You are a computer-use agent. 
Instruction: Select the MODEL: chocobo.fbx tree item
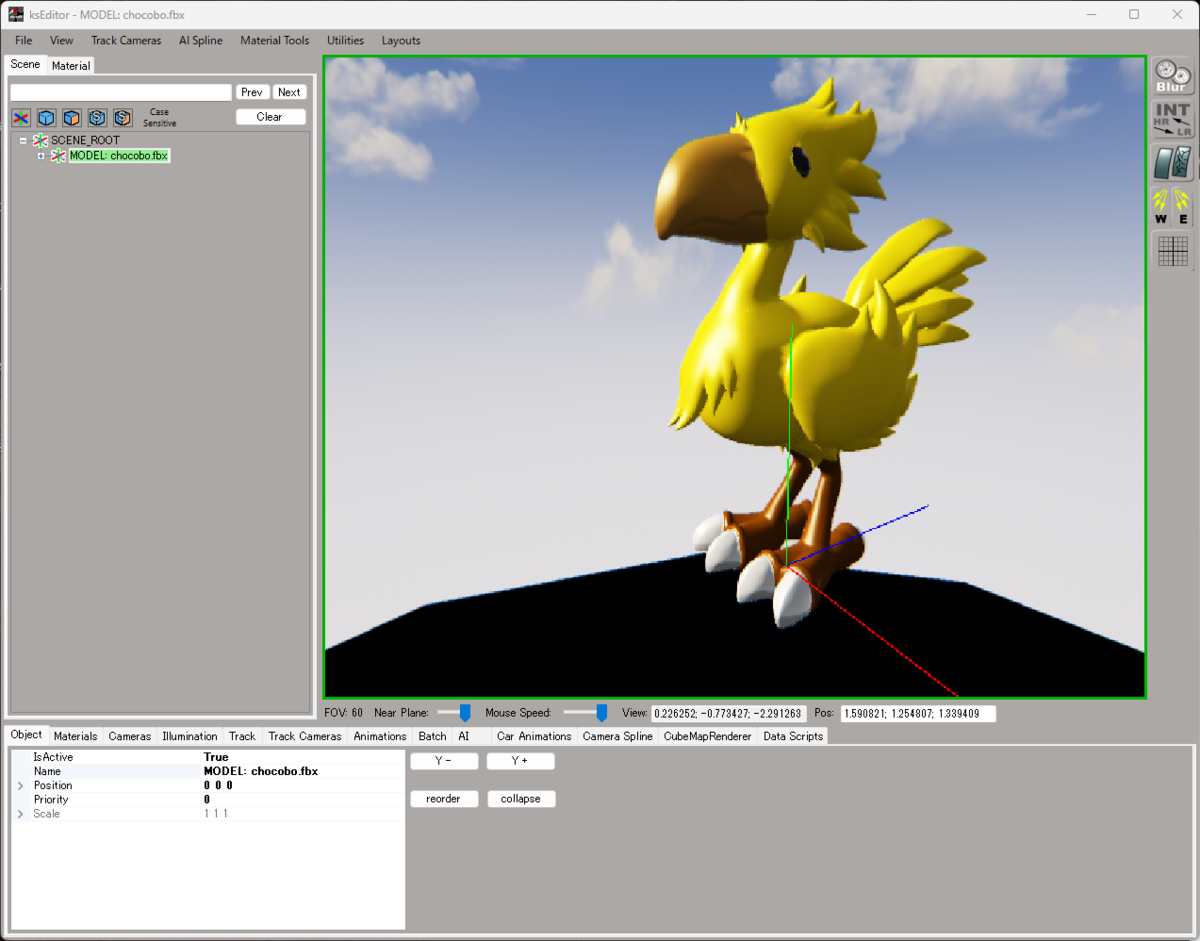pyautogui.click(x=119, y=156)
